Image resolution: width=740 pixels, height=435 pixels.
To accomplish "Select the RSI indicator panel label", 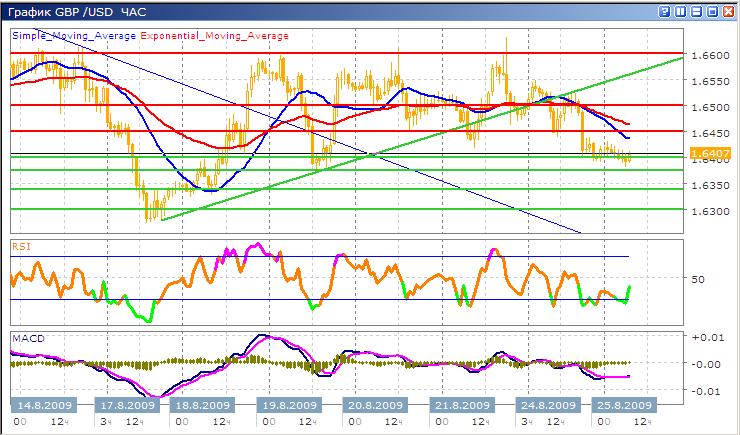I will coord(20,245).
